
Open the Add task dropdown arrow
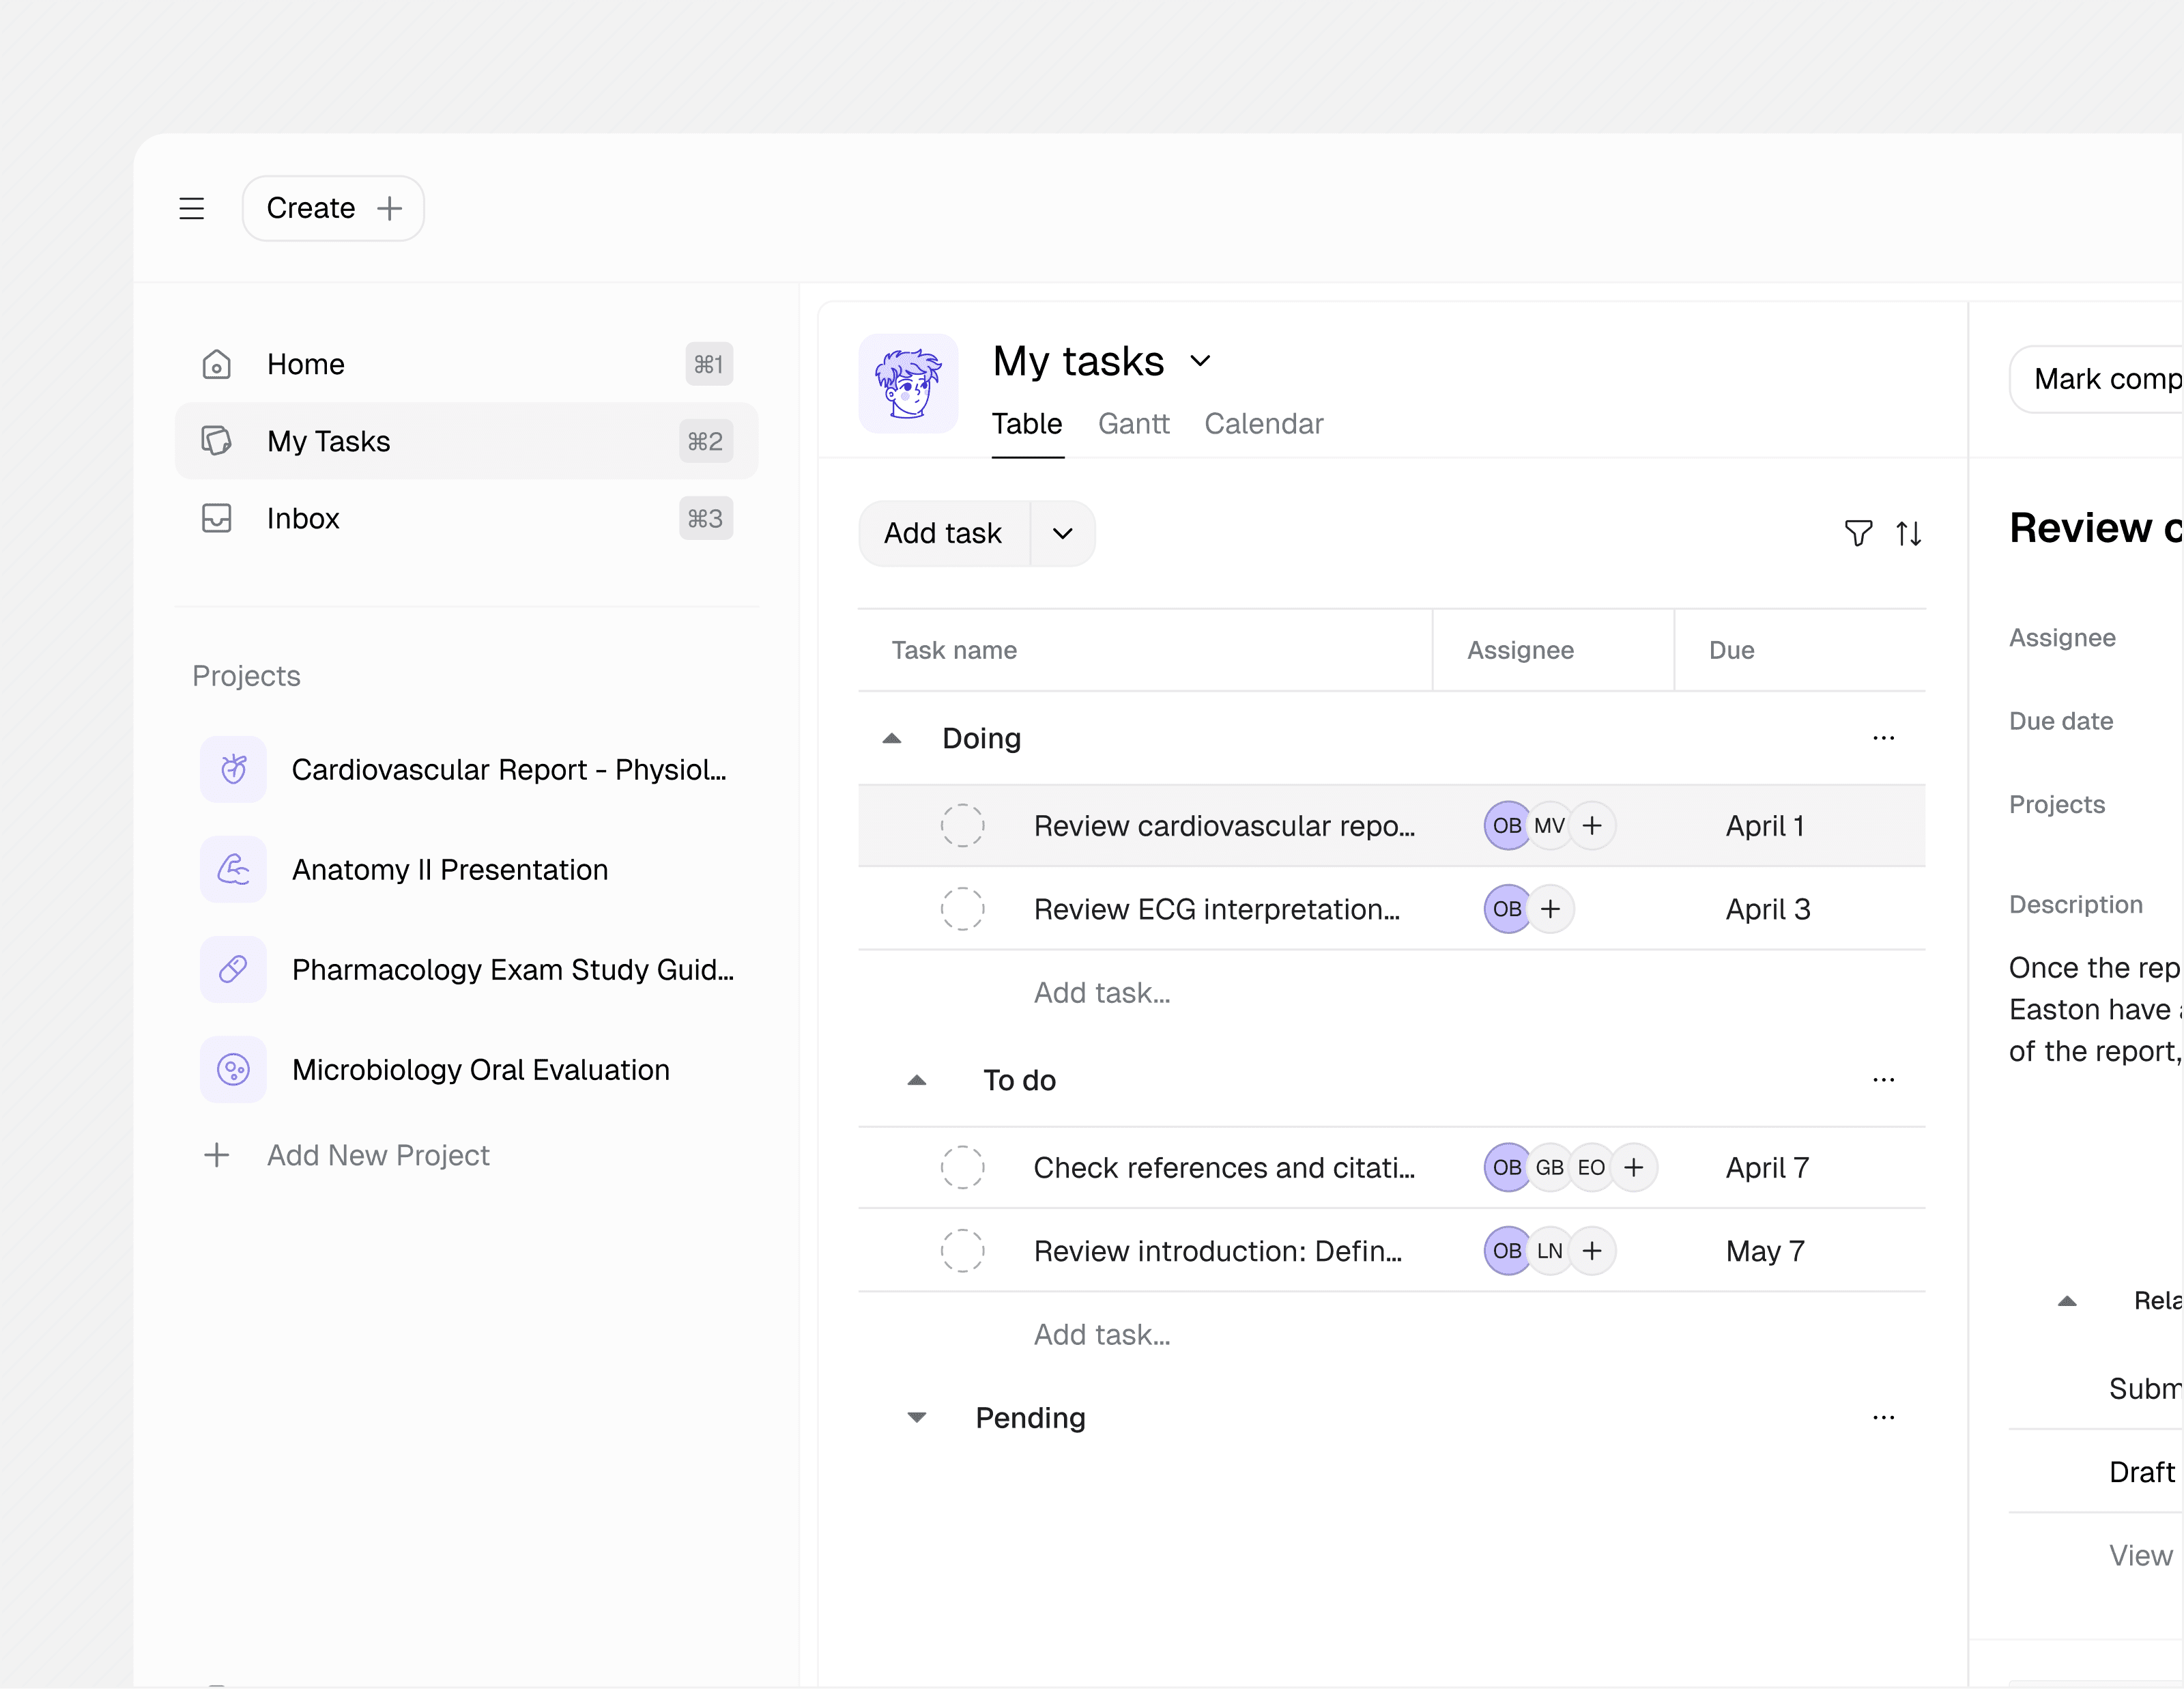(x=1062, y=533)
